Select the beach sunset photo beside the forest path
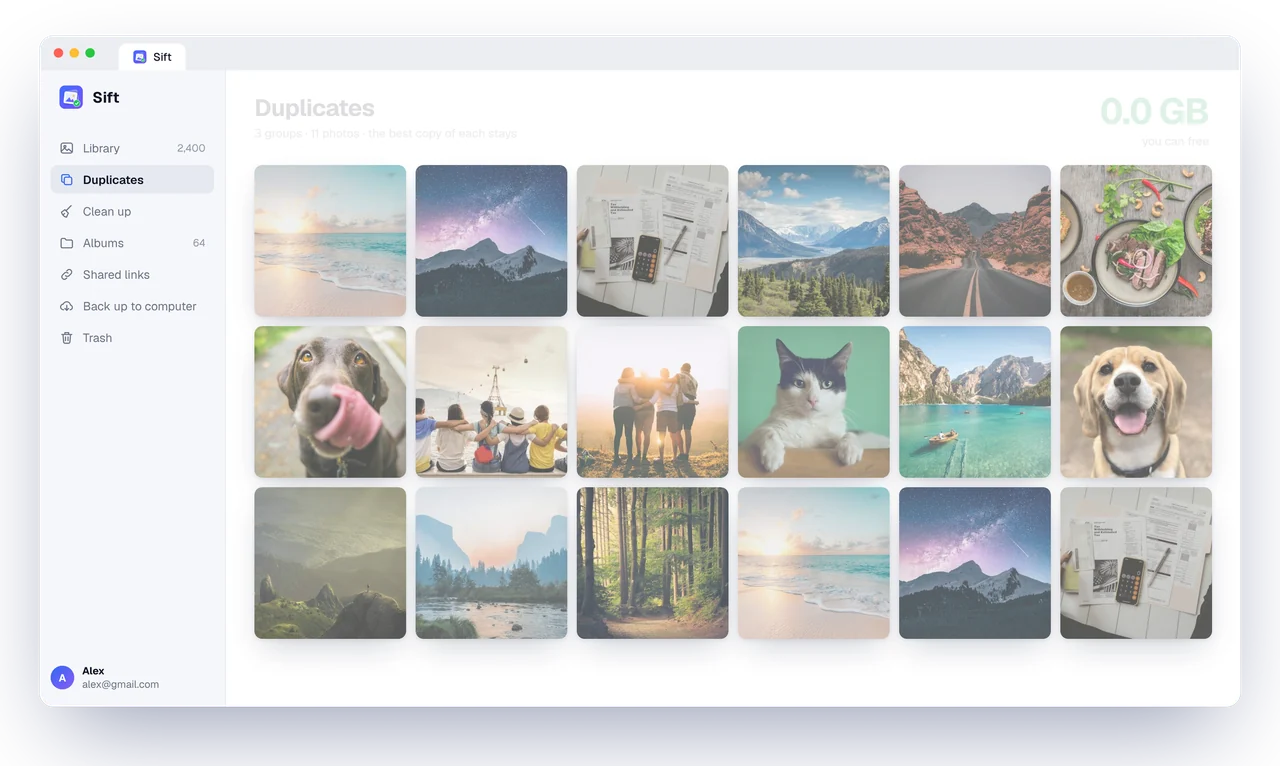Viewport: 1280px width, 766px height. [x=814, y=563]
